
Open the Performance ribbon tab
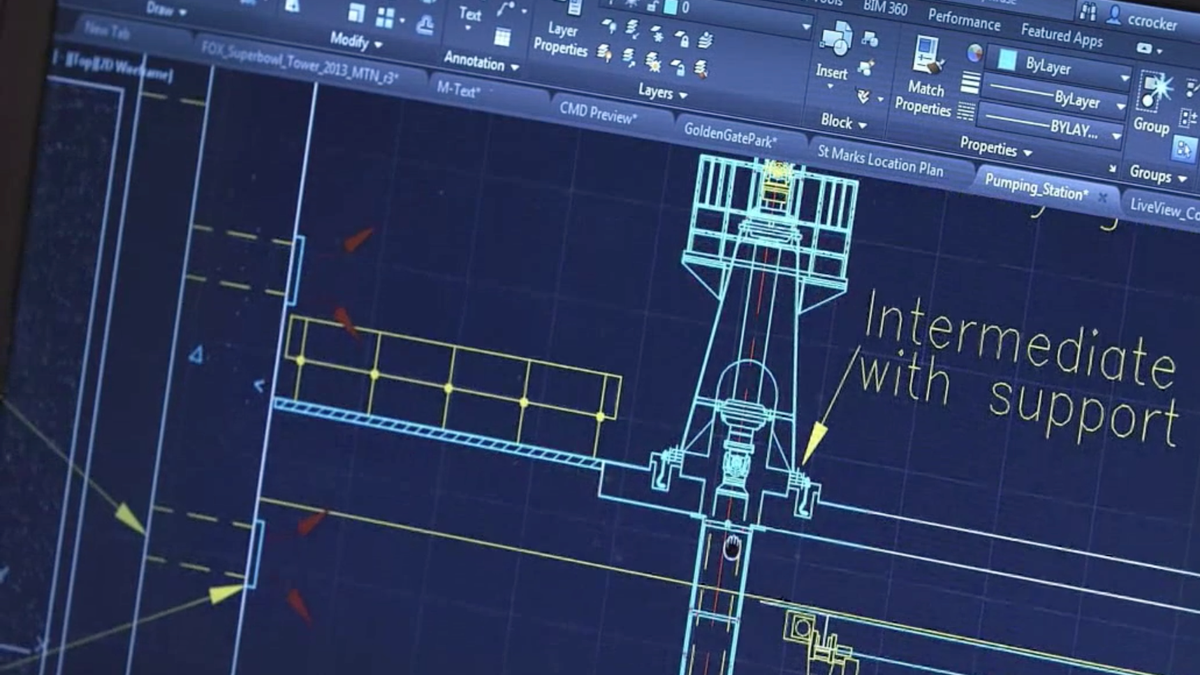(x=964, y=20)
